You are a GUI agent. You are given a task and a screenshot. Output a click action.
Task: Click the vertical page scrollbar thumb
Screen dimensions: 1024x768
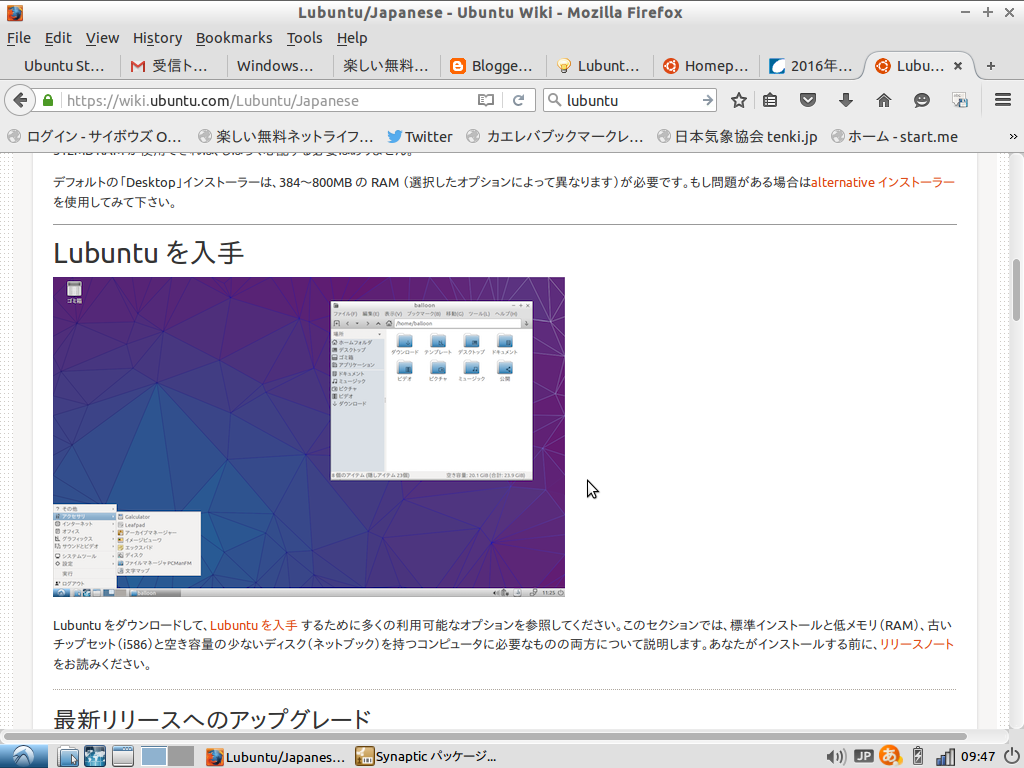(x=1016, y=289)
